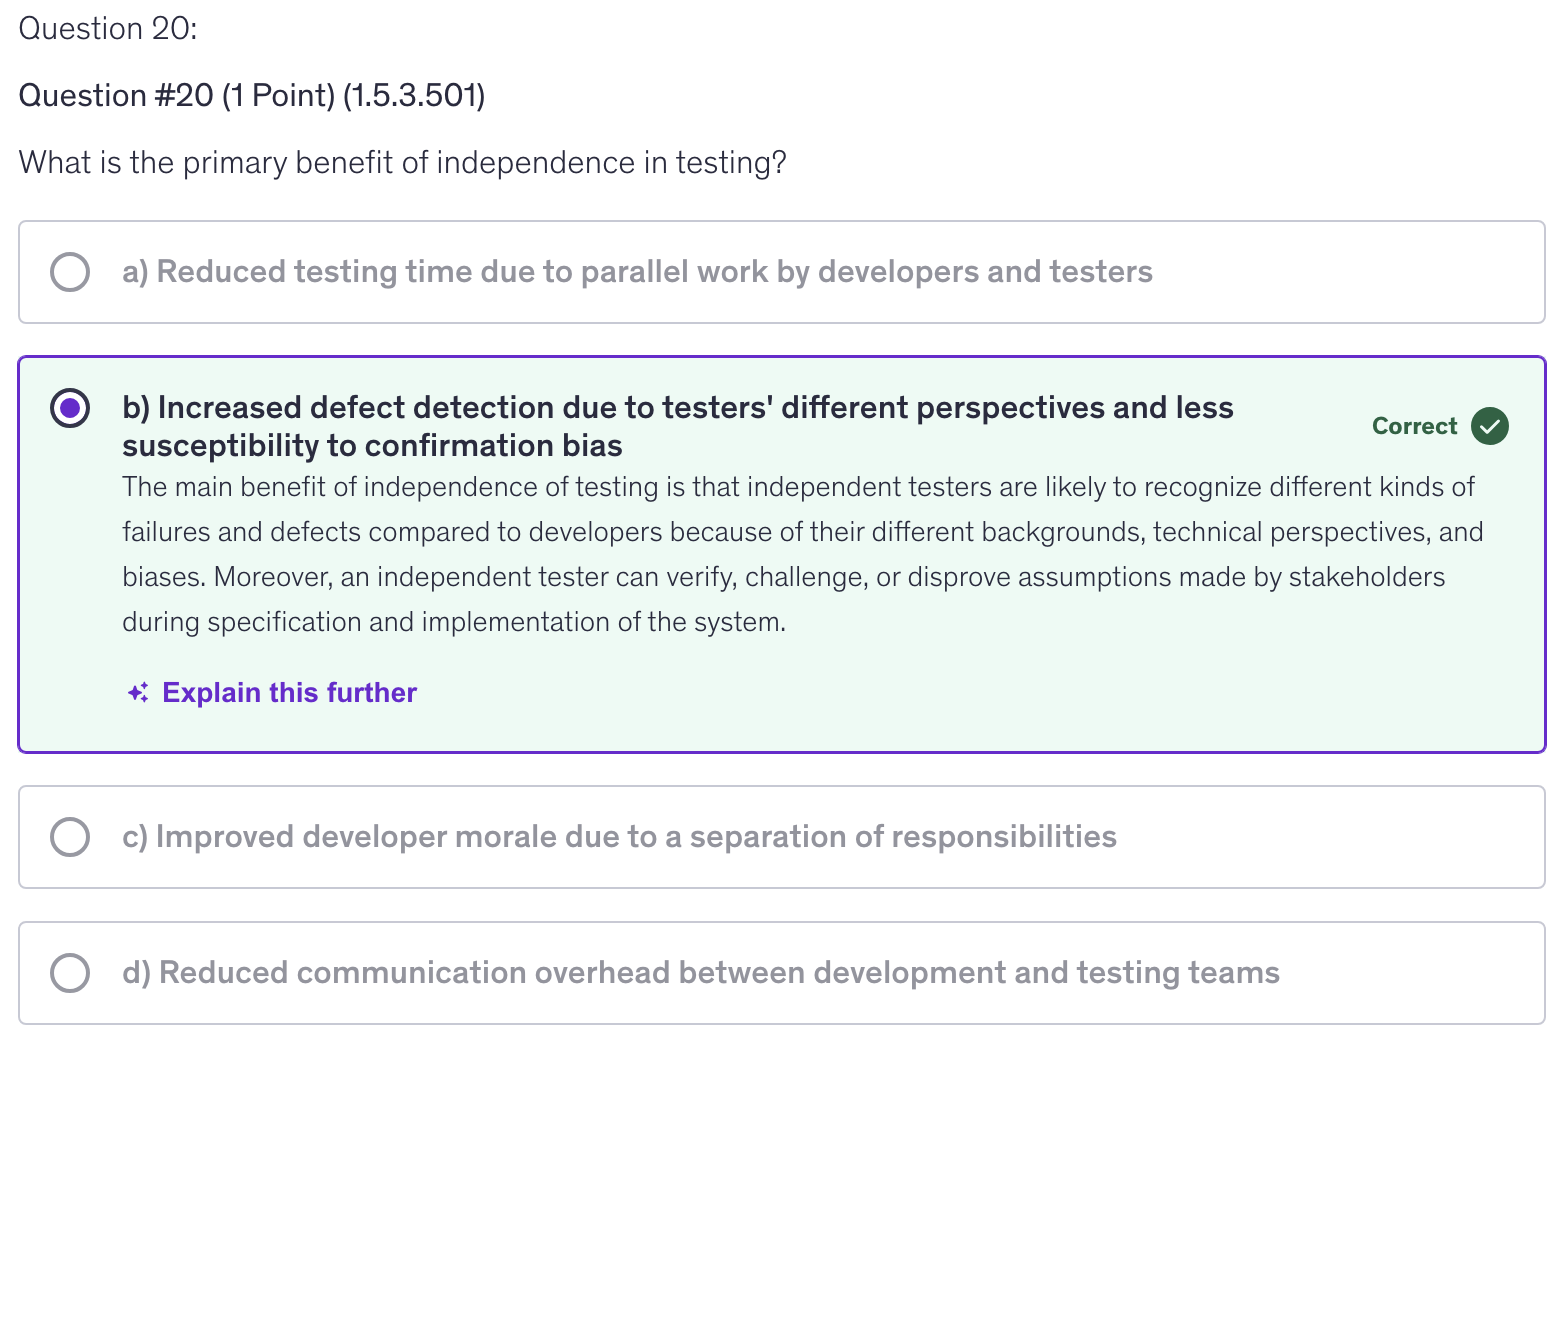This screenshot has width=1566, height=1336.
Task: Click the learning objective code (1.5.3.501)
Action: coord(414,96)
